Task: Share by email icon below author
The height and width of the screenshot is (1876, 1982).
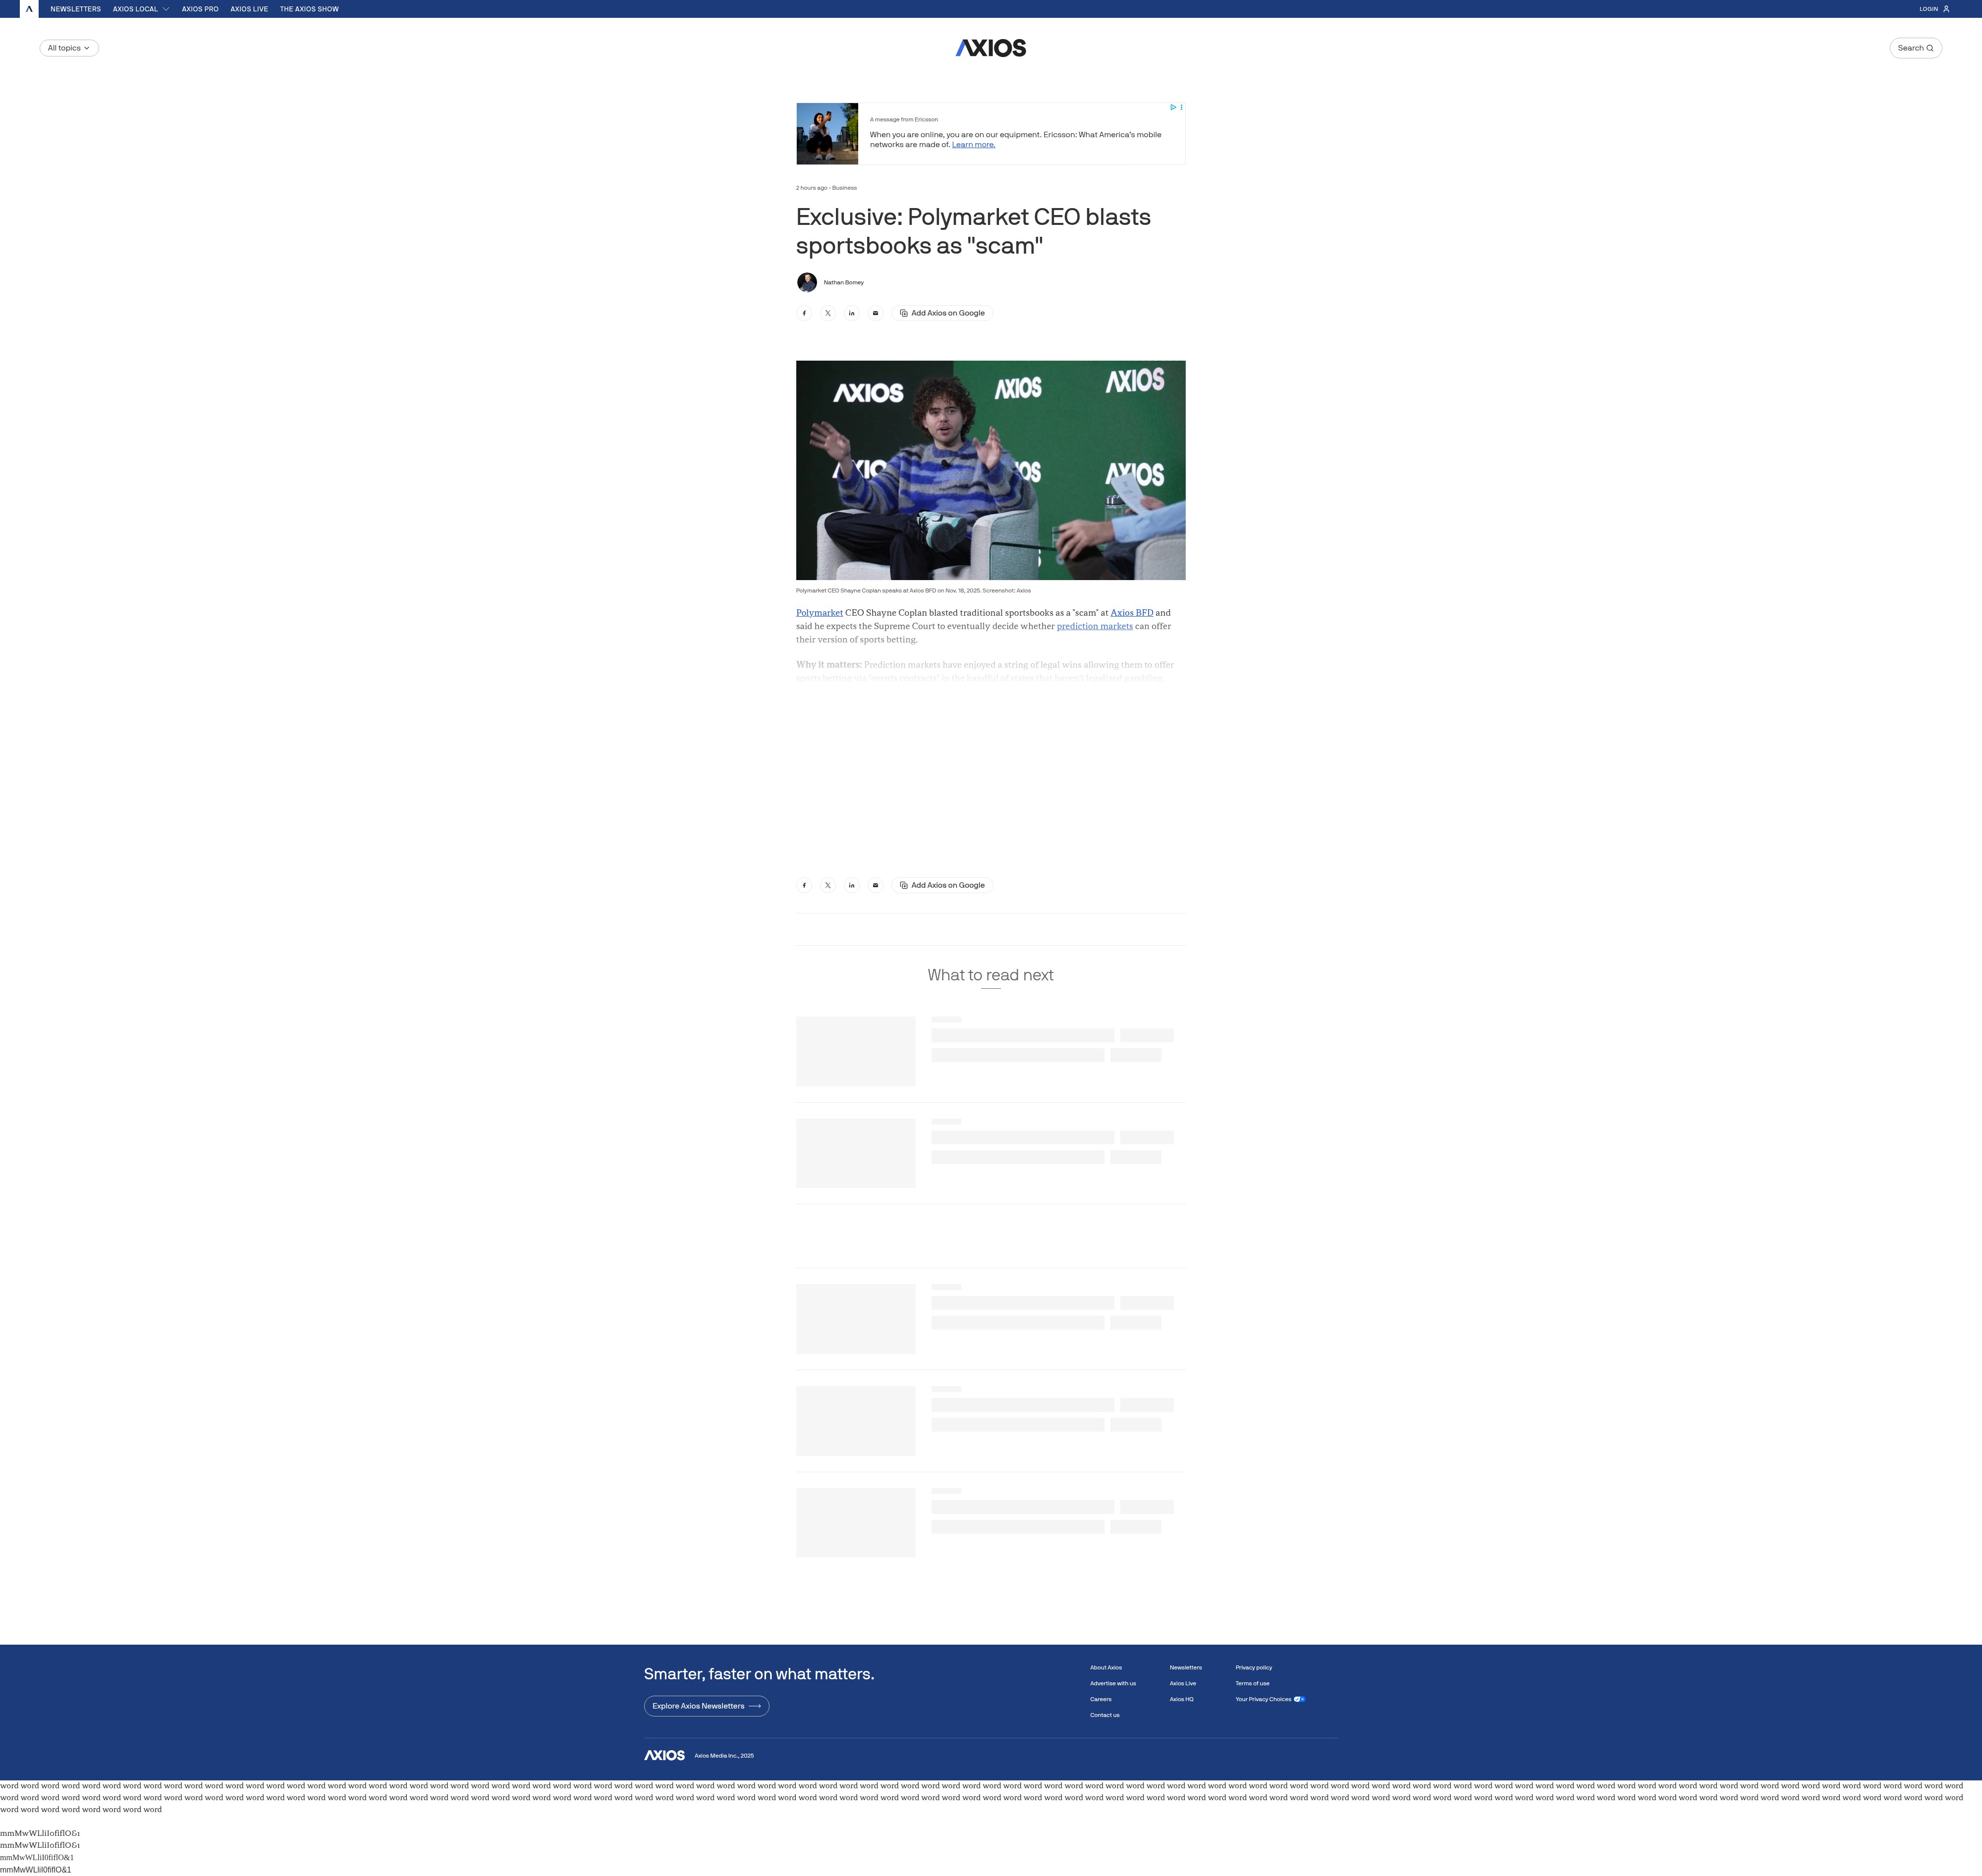Action: tap(875, 313)
